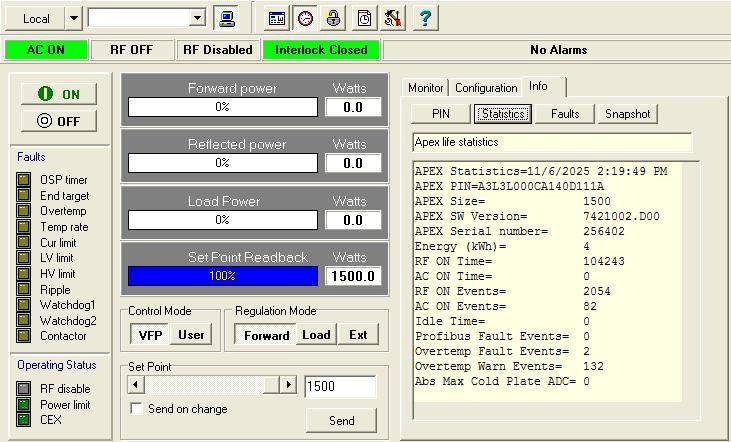Open the Configuration tab

point(486,88)
